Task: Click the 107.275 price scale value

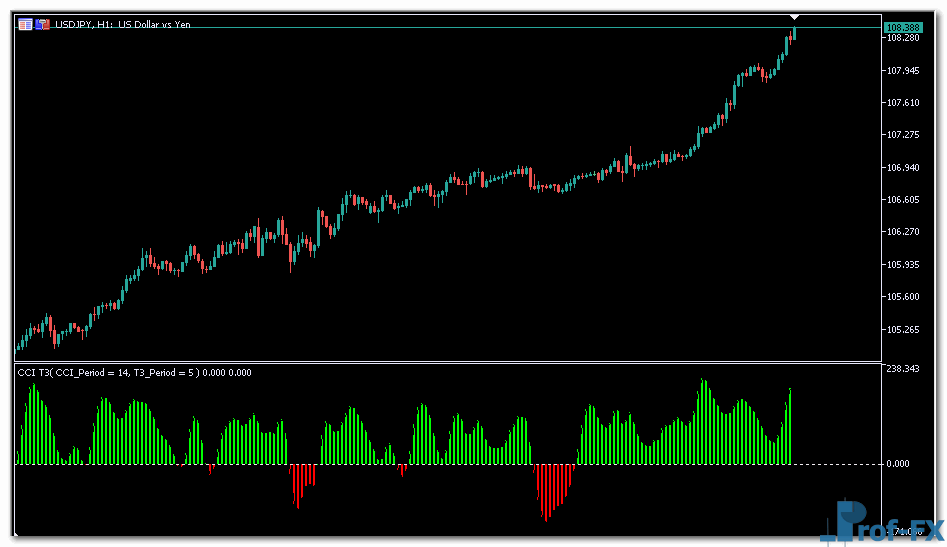Action: click(x=903, y=135)
